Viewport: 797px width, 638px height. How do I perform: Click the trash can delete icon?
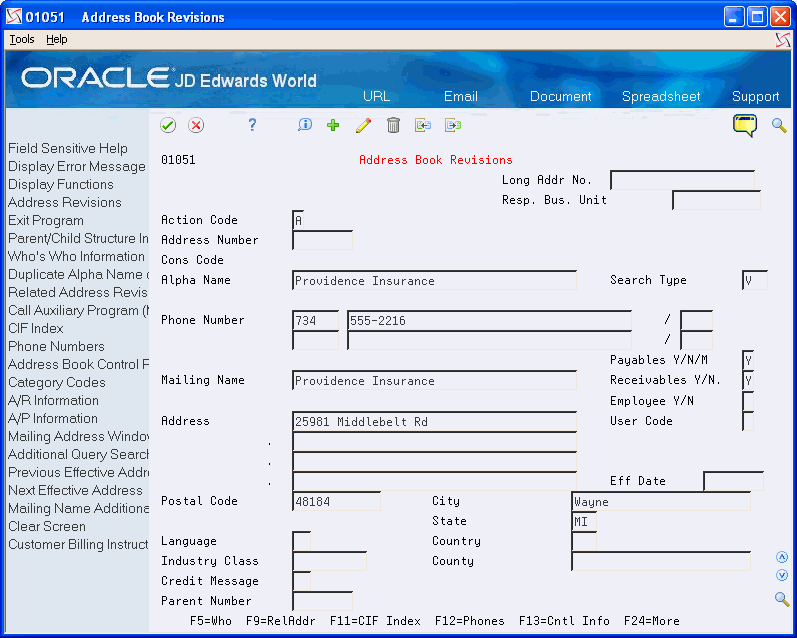coord(393,125)
